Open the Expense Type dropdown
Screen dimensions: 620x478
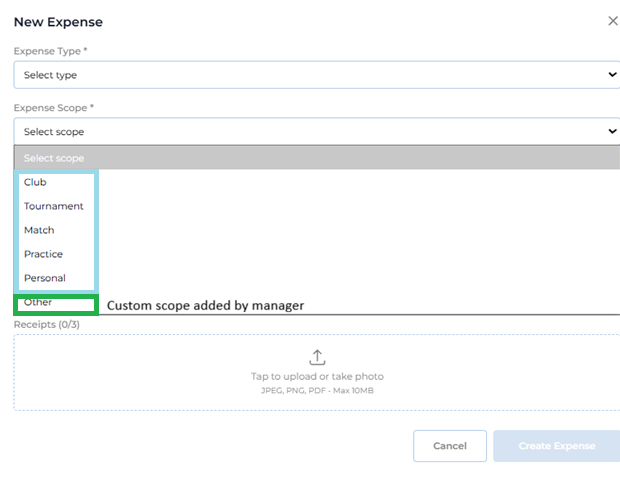point(317,75)
